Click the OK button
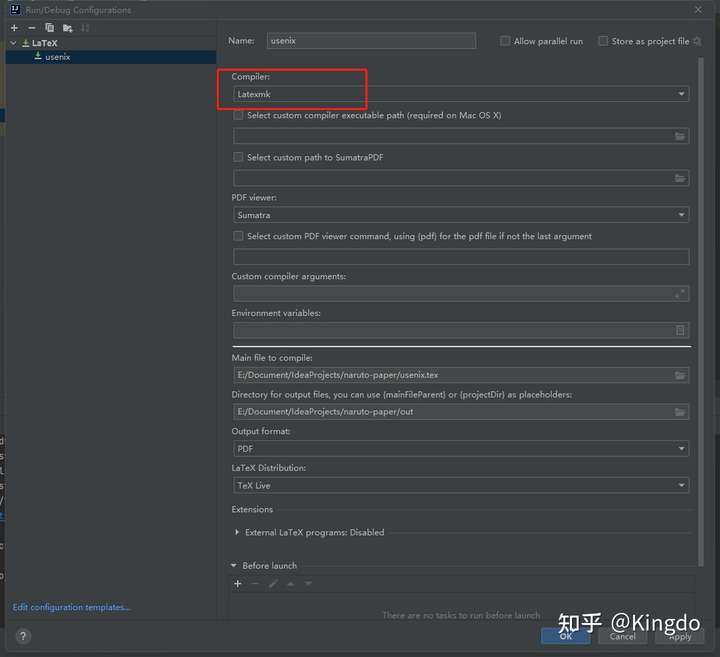The height and width of the screenshot is (657, 720). tap(566, 636)
